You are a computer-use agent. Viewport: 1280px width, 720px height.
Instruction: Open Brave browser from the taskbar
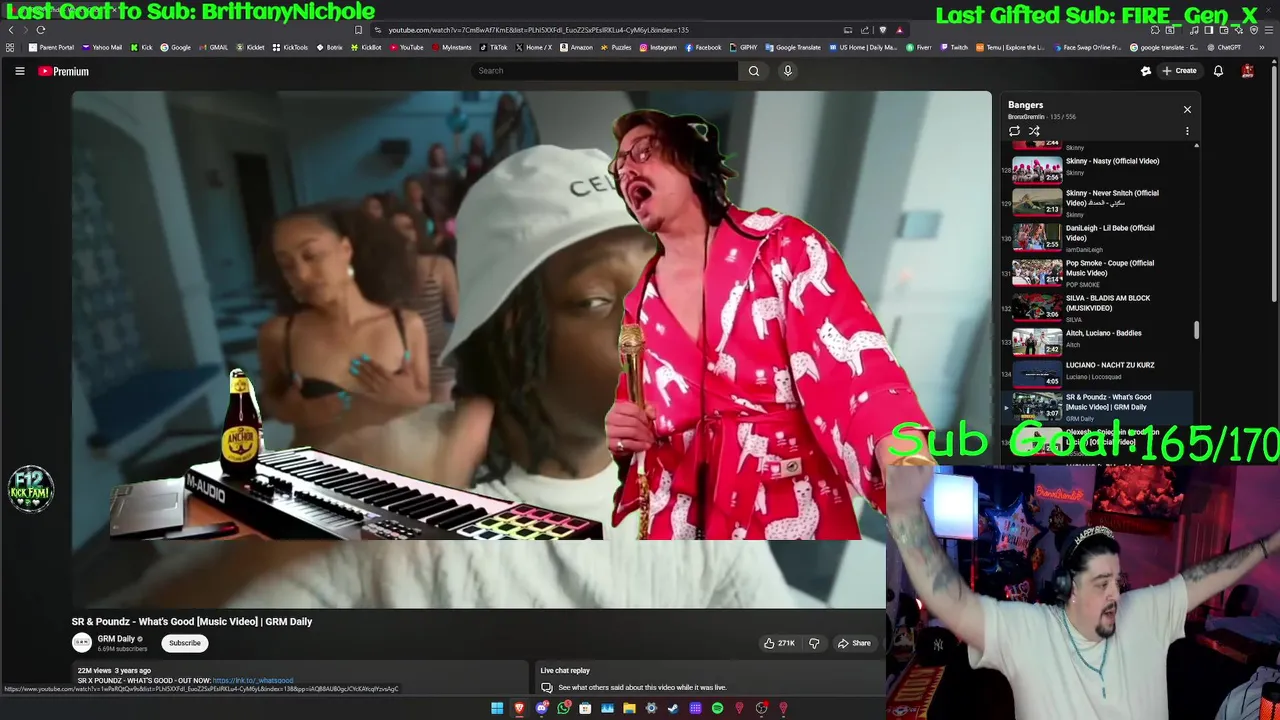pos(519,708)
